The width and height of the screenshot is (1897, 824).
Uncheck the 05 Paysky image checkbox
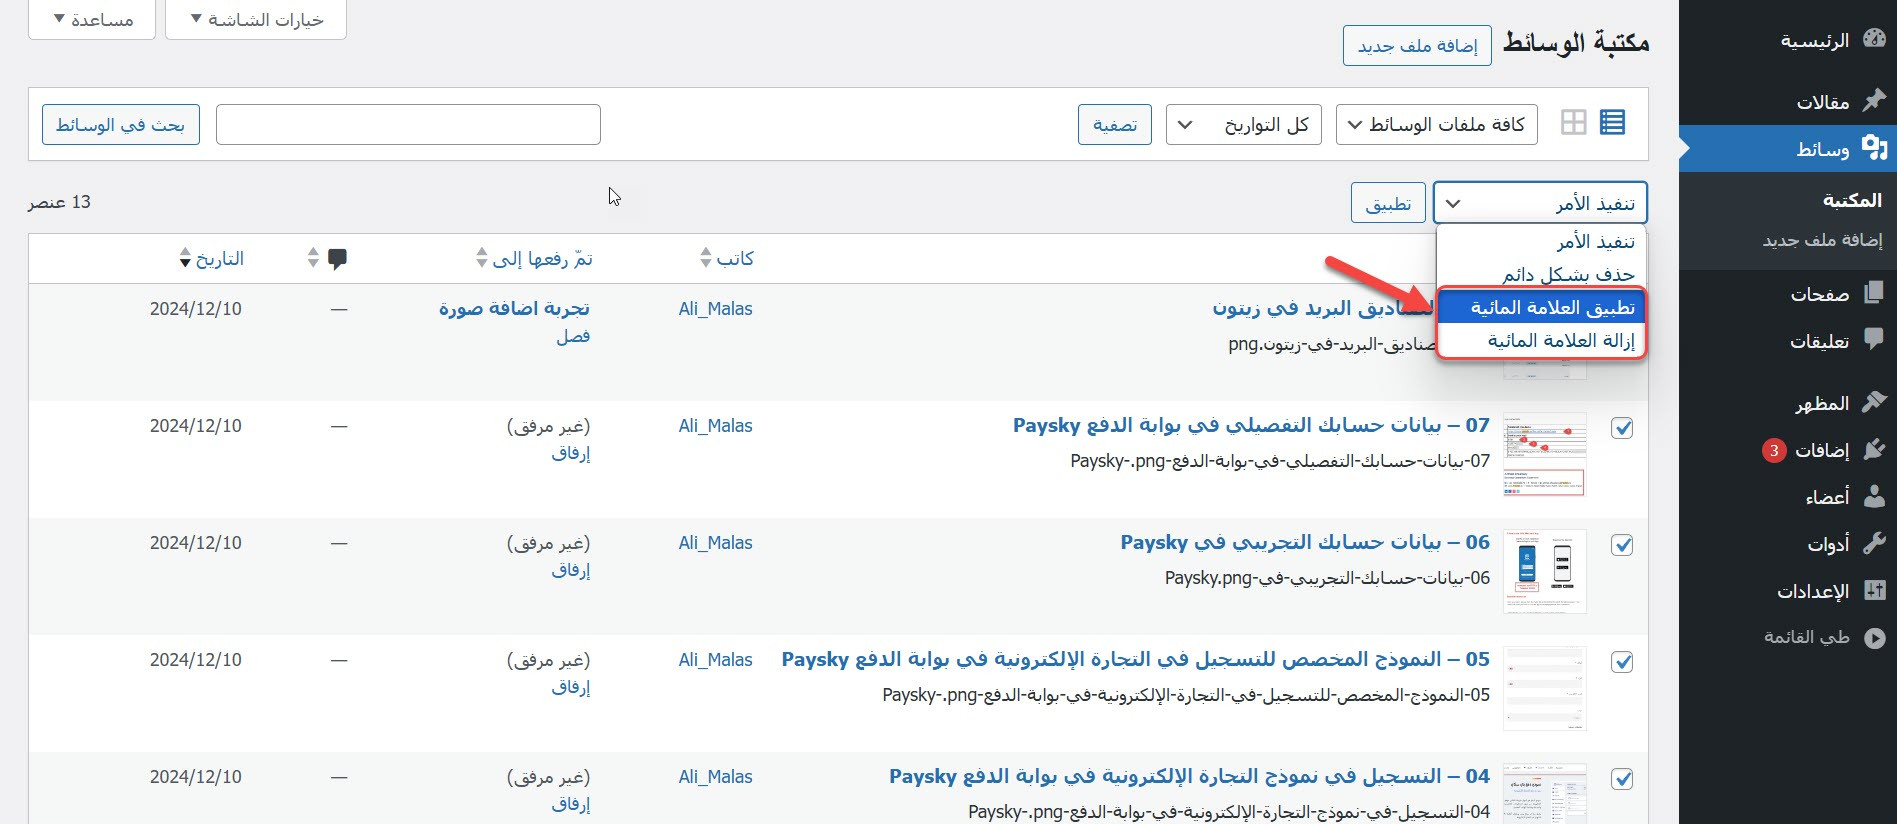click(1622, 662)
